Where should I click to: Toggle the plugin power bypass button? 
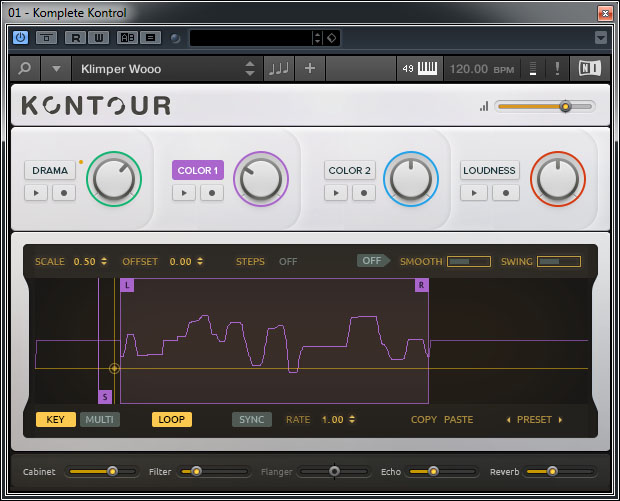pyautogui.click(x=21, y=38)
